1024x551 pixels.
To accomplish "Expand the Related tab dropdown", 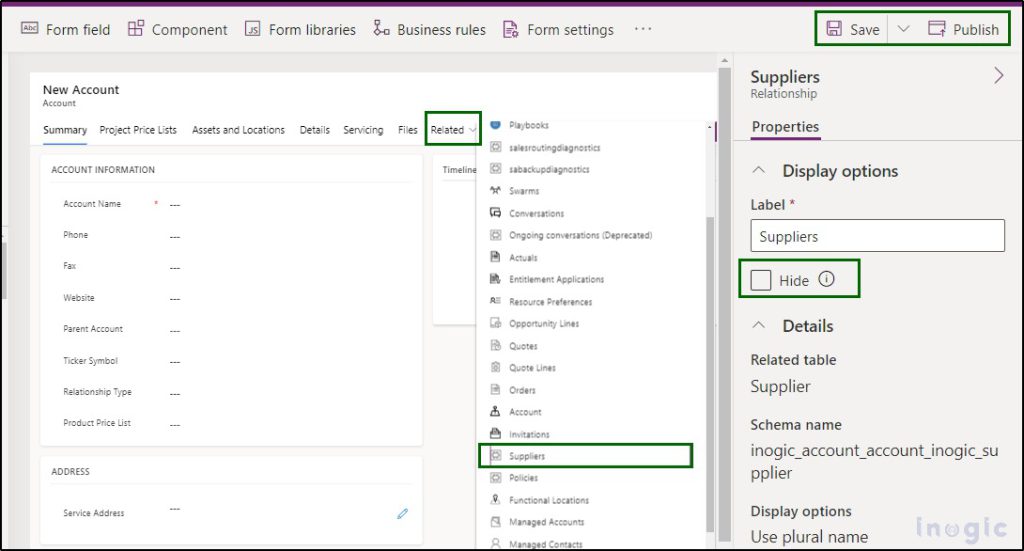I will coord(453,130).
